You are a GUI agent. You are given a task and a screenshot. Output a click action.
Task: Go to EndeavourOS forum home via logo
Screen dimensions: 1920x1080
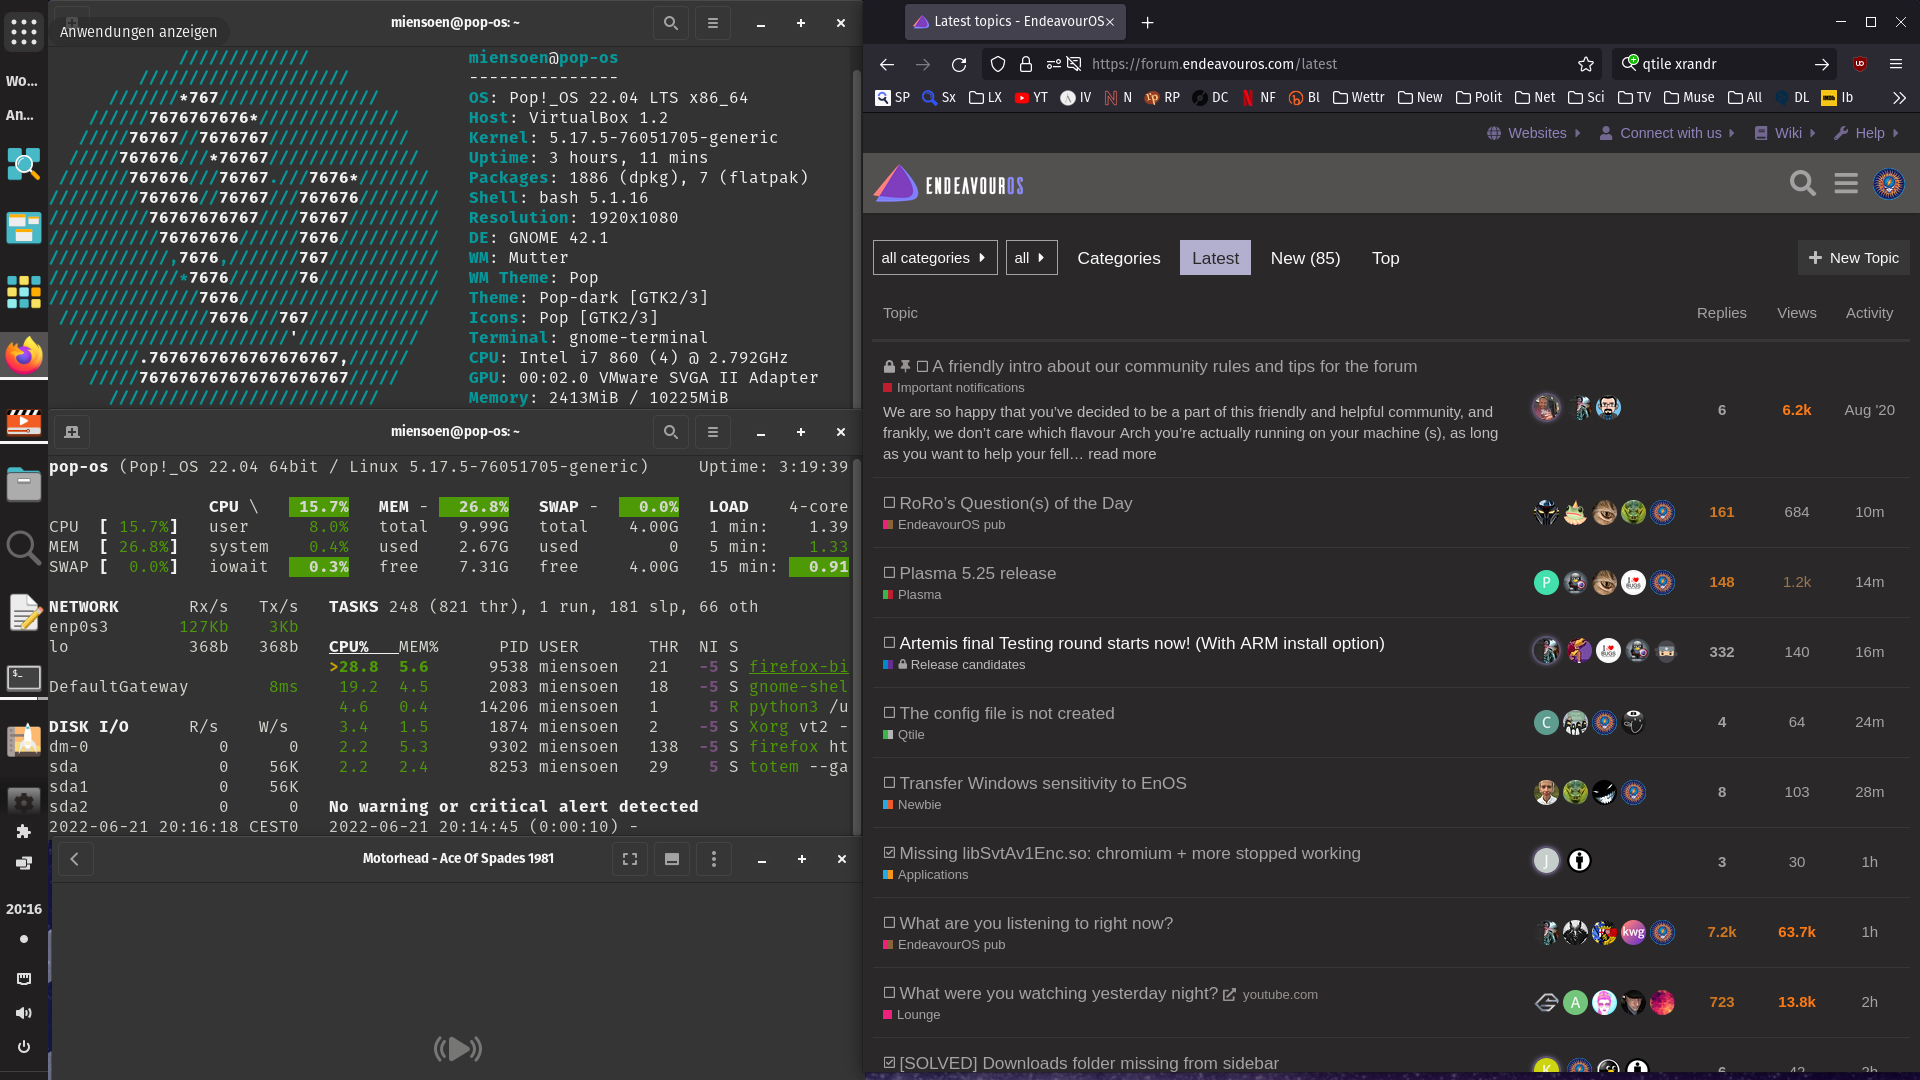pos(949,184)
